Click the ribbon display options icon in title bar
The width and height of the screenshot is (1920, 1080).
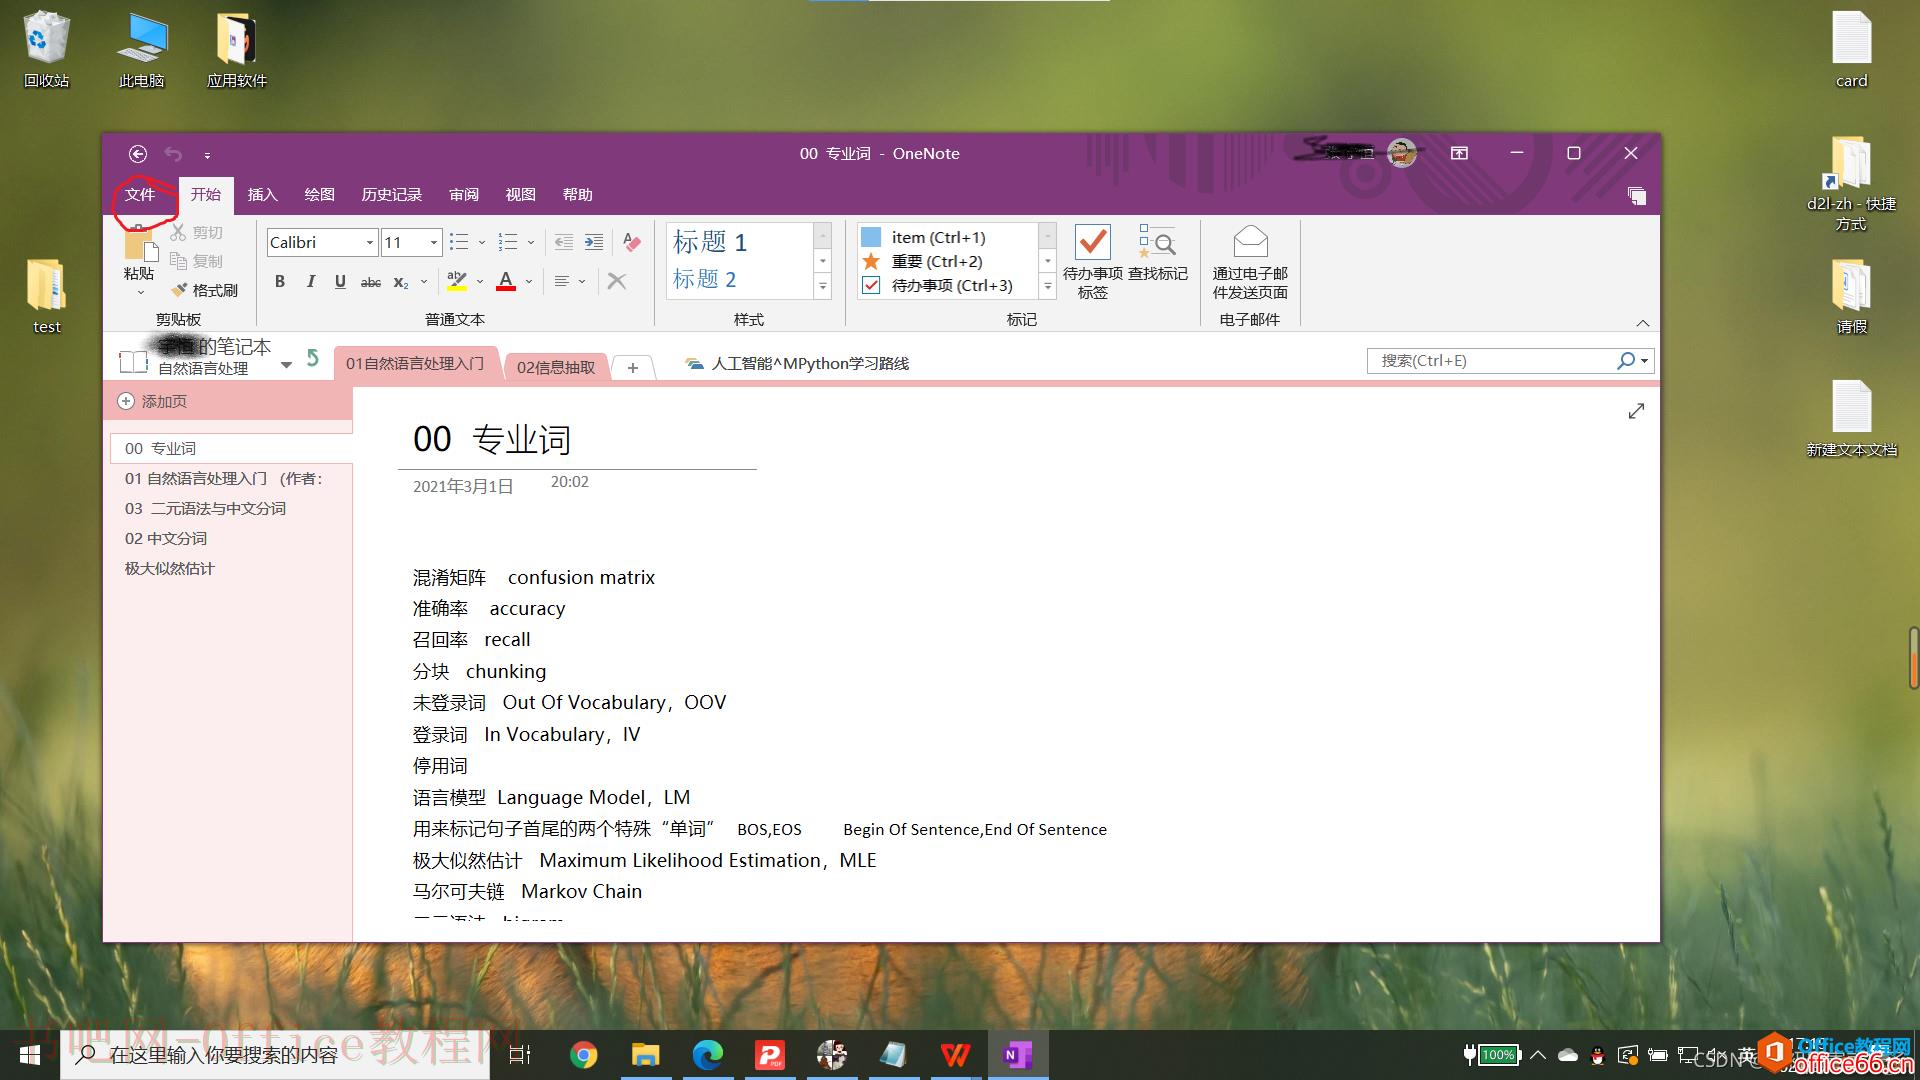(1460, 153)
